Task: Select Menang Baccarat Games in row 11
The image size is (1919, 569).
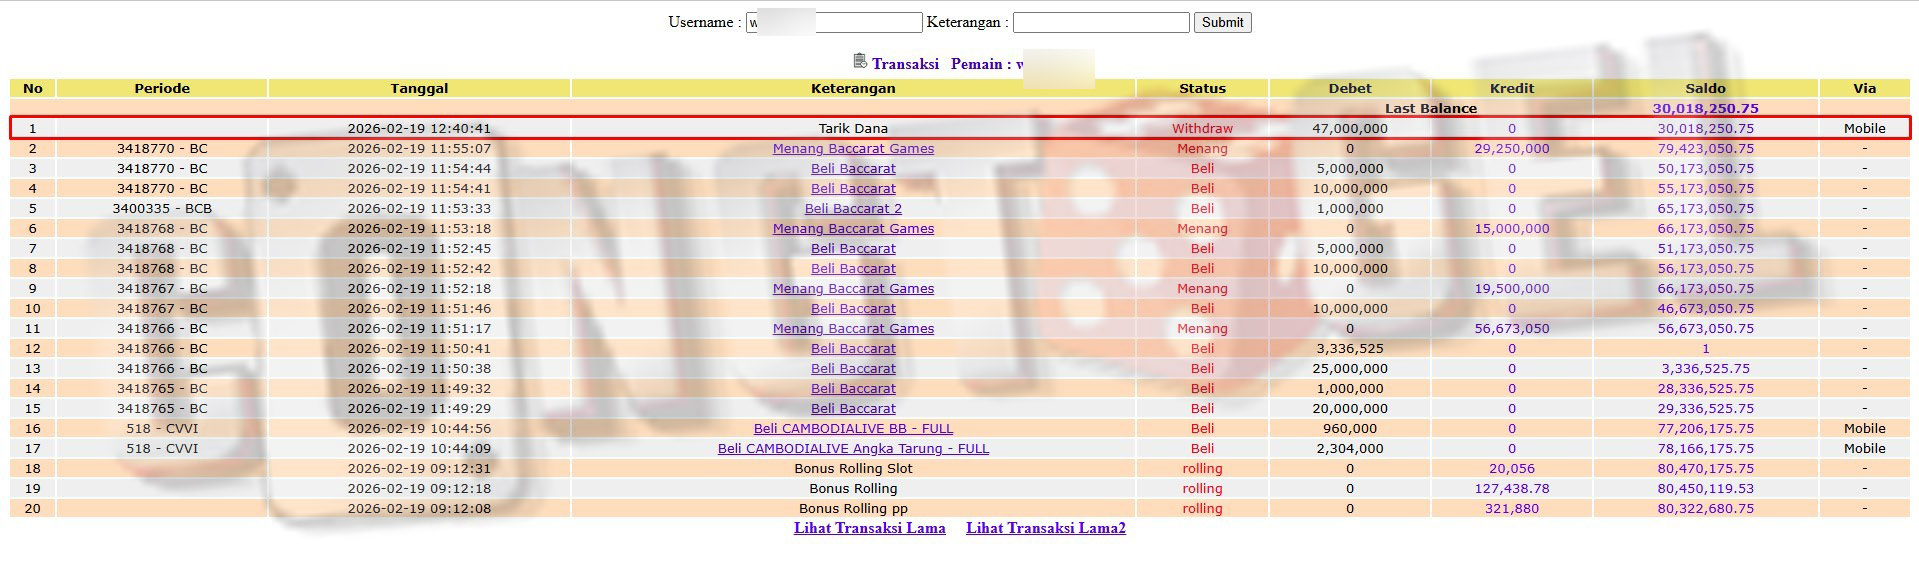Action: 853,328
